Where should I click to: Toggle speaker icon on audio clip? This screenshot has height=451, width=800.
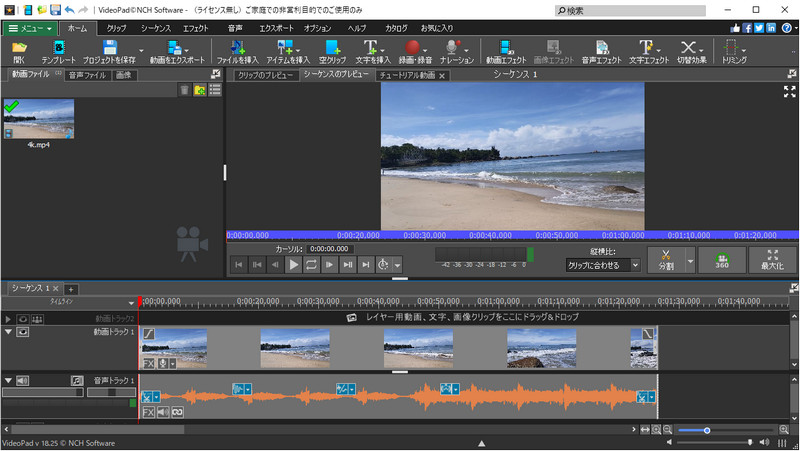coord(163,412)
